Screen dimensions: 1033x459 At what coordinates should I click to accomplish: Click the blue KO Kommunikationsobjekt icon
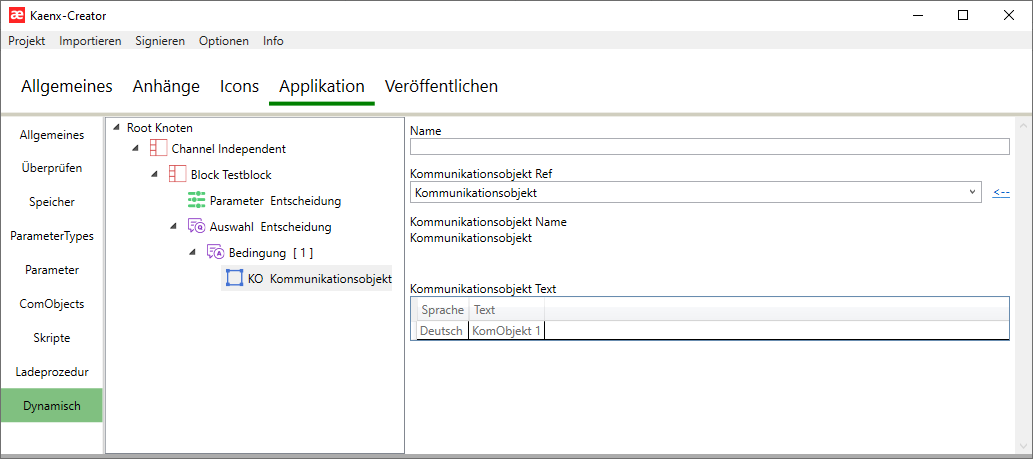pos(234,278)
